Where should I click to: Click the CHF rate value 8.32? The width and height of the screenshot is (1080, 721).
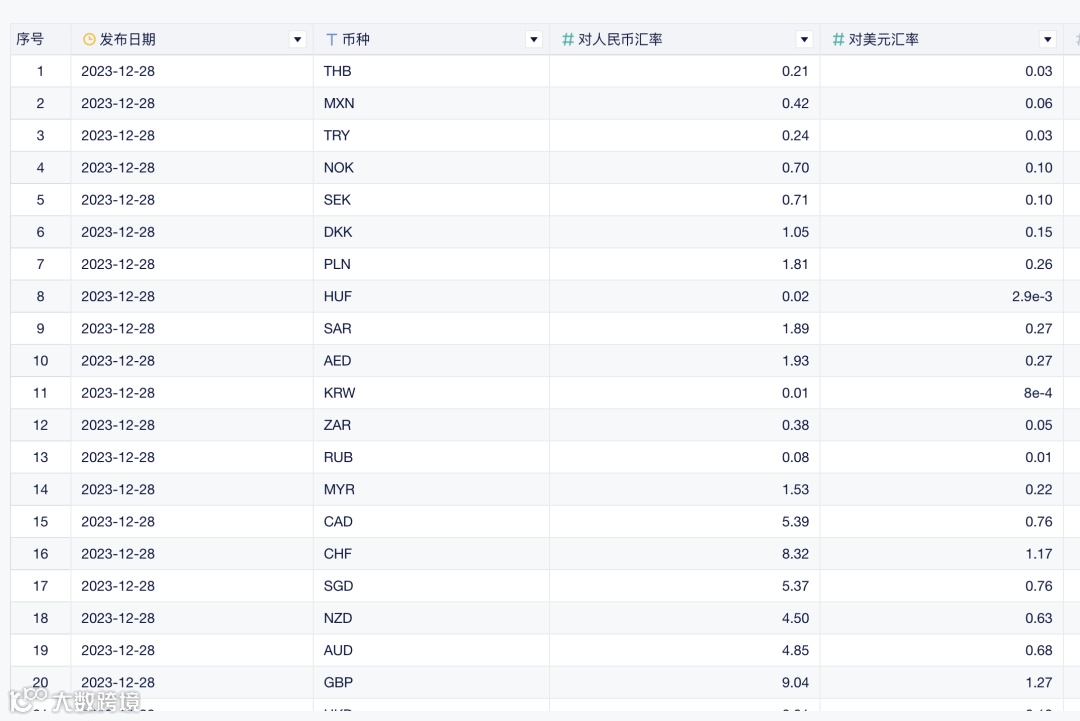tap(796, 553)
